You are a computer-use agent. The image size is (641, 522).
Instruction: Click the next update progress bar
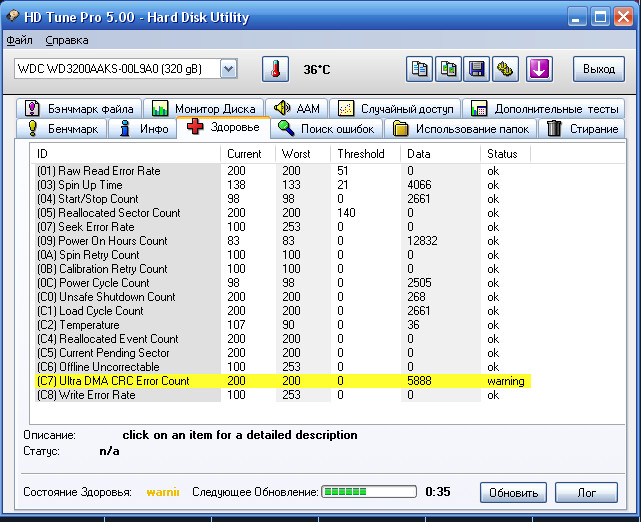369,491
